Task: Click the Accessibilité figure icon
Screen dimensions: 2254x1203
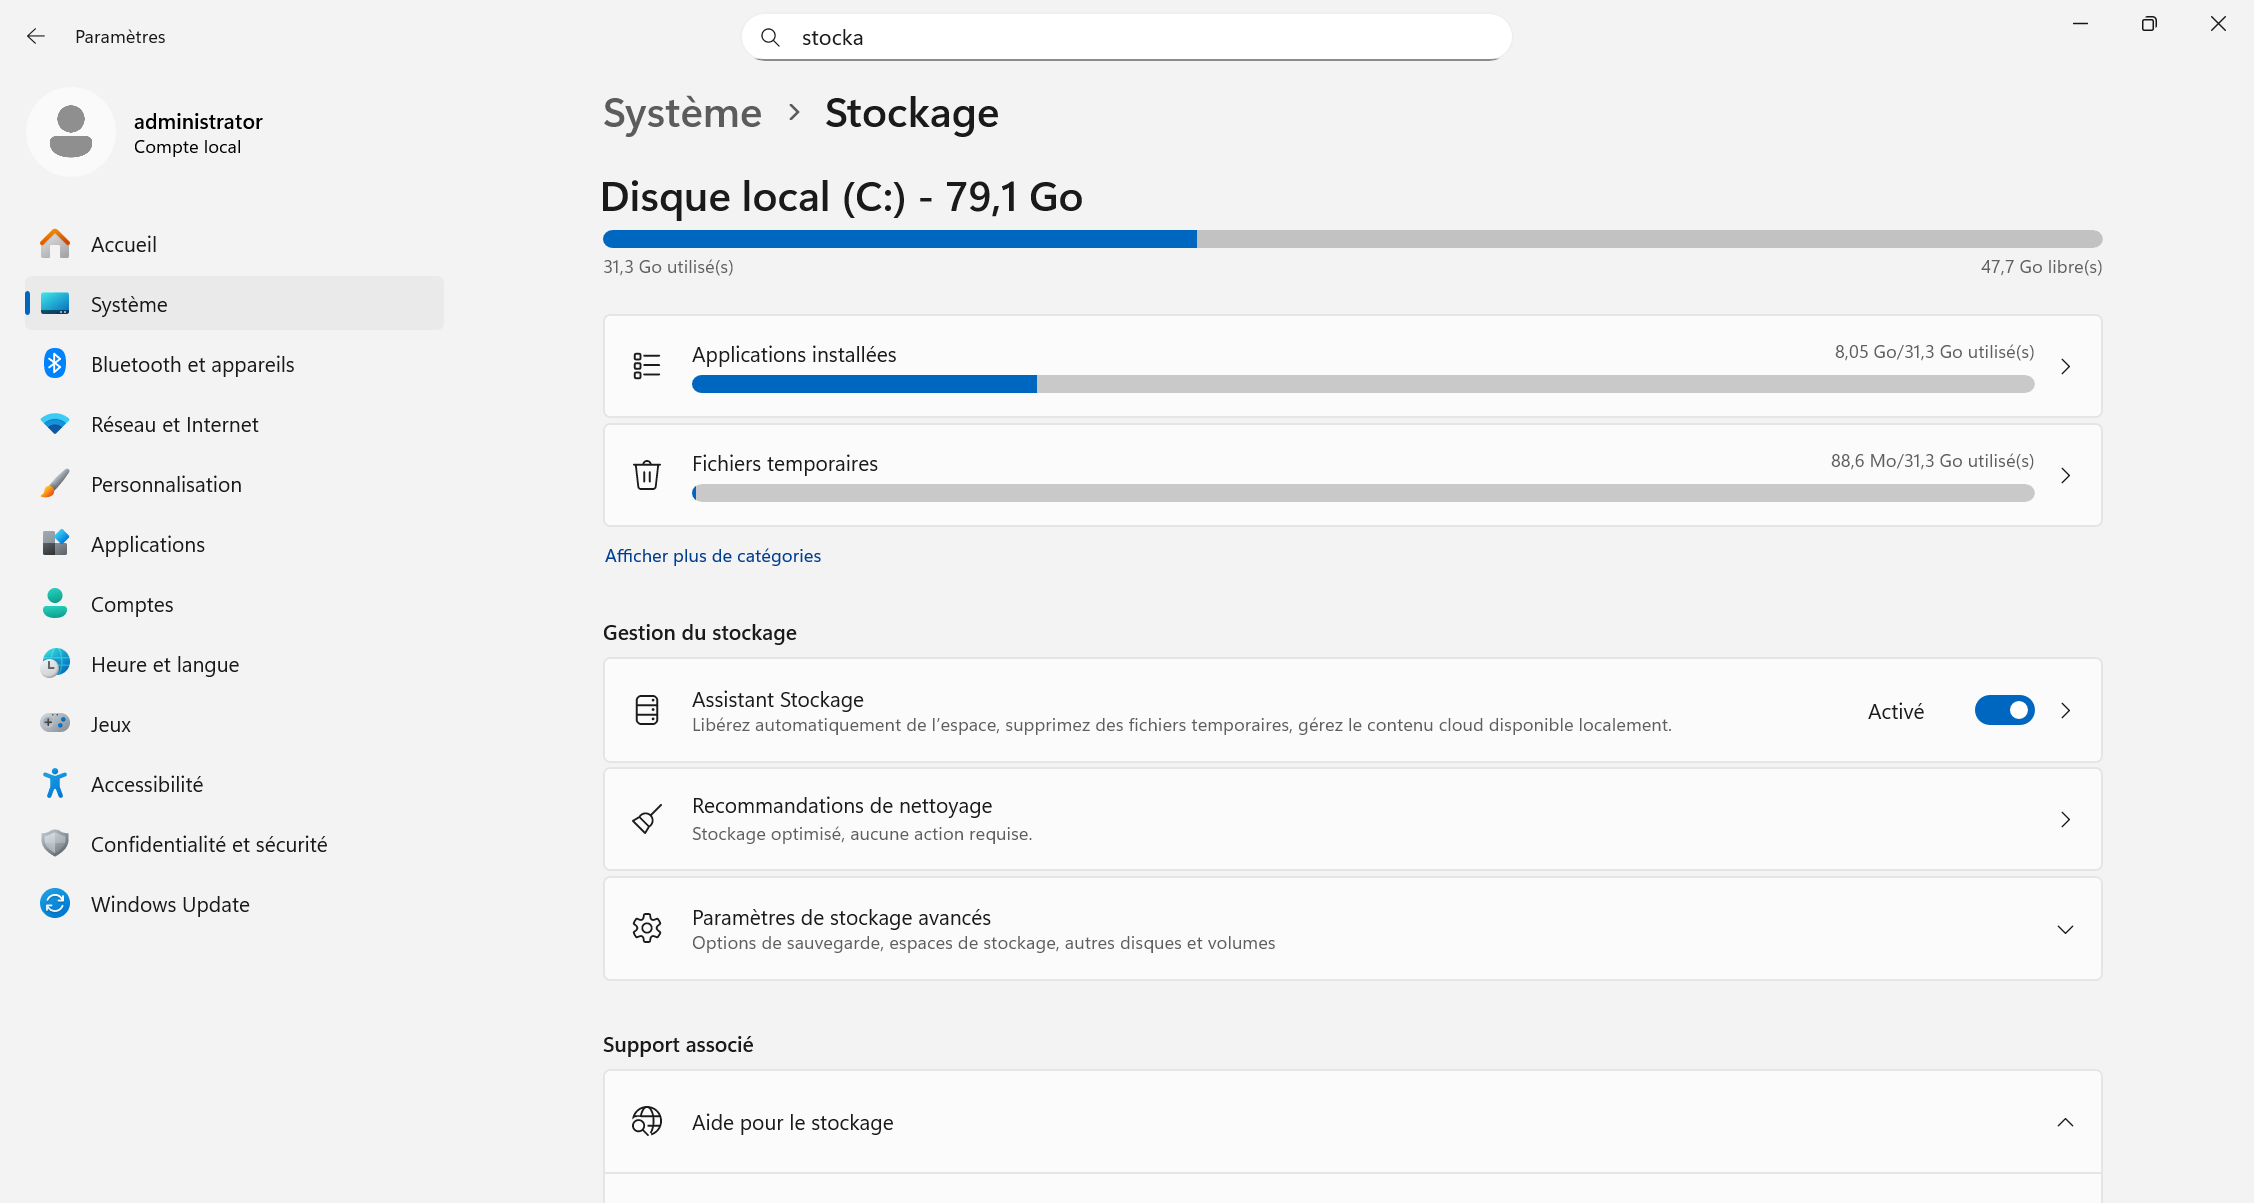Action: pyautogui.click(x=55, y=784)
